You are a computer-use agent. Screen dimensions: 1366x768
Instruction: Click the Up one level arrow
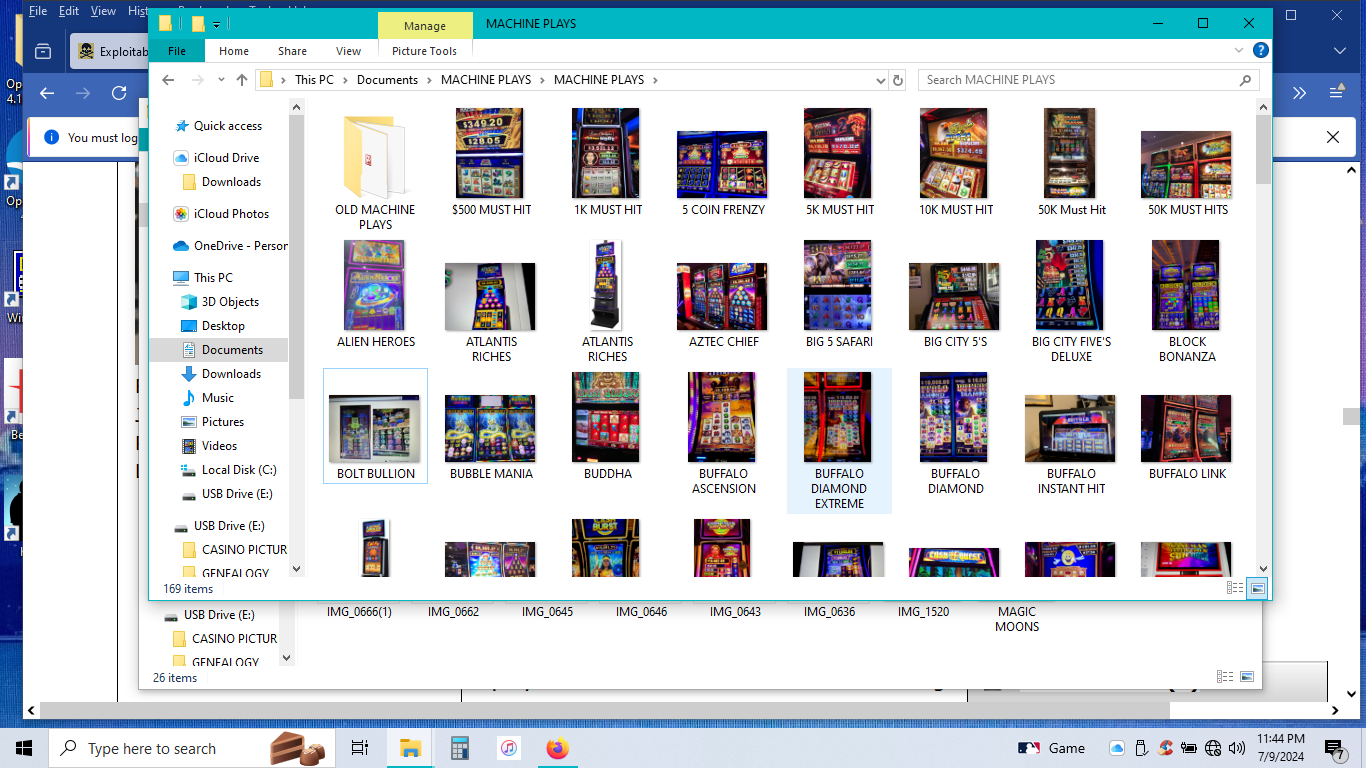coord(242,80)
